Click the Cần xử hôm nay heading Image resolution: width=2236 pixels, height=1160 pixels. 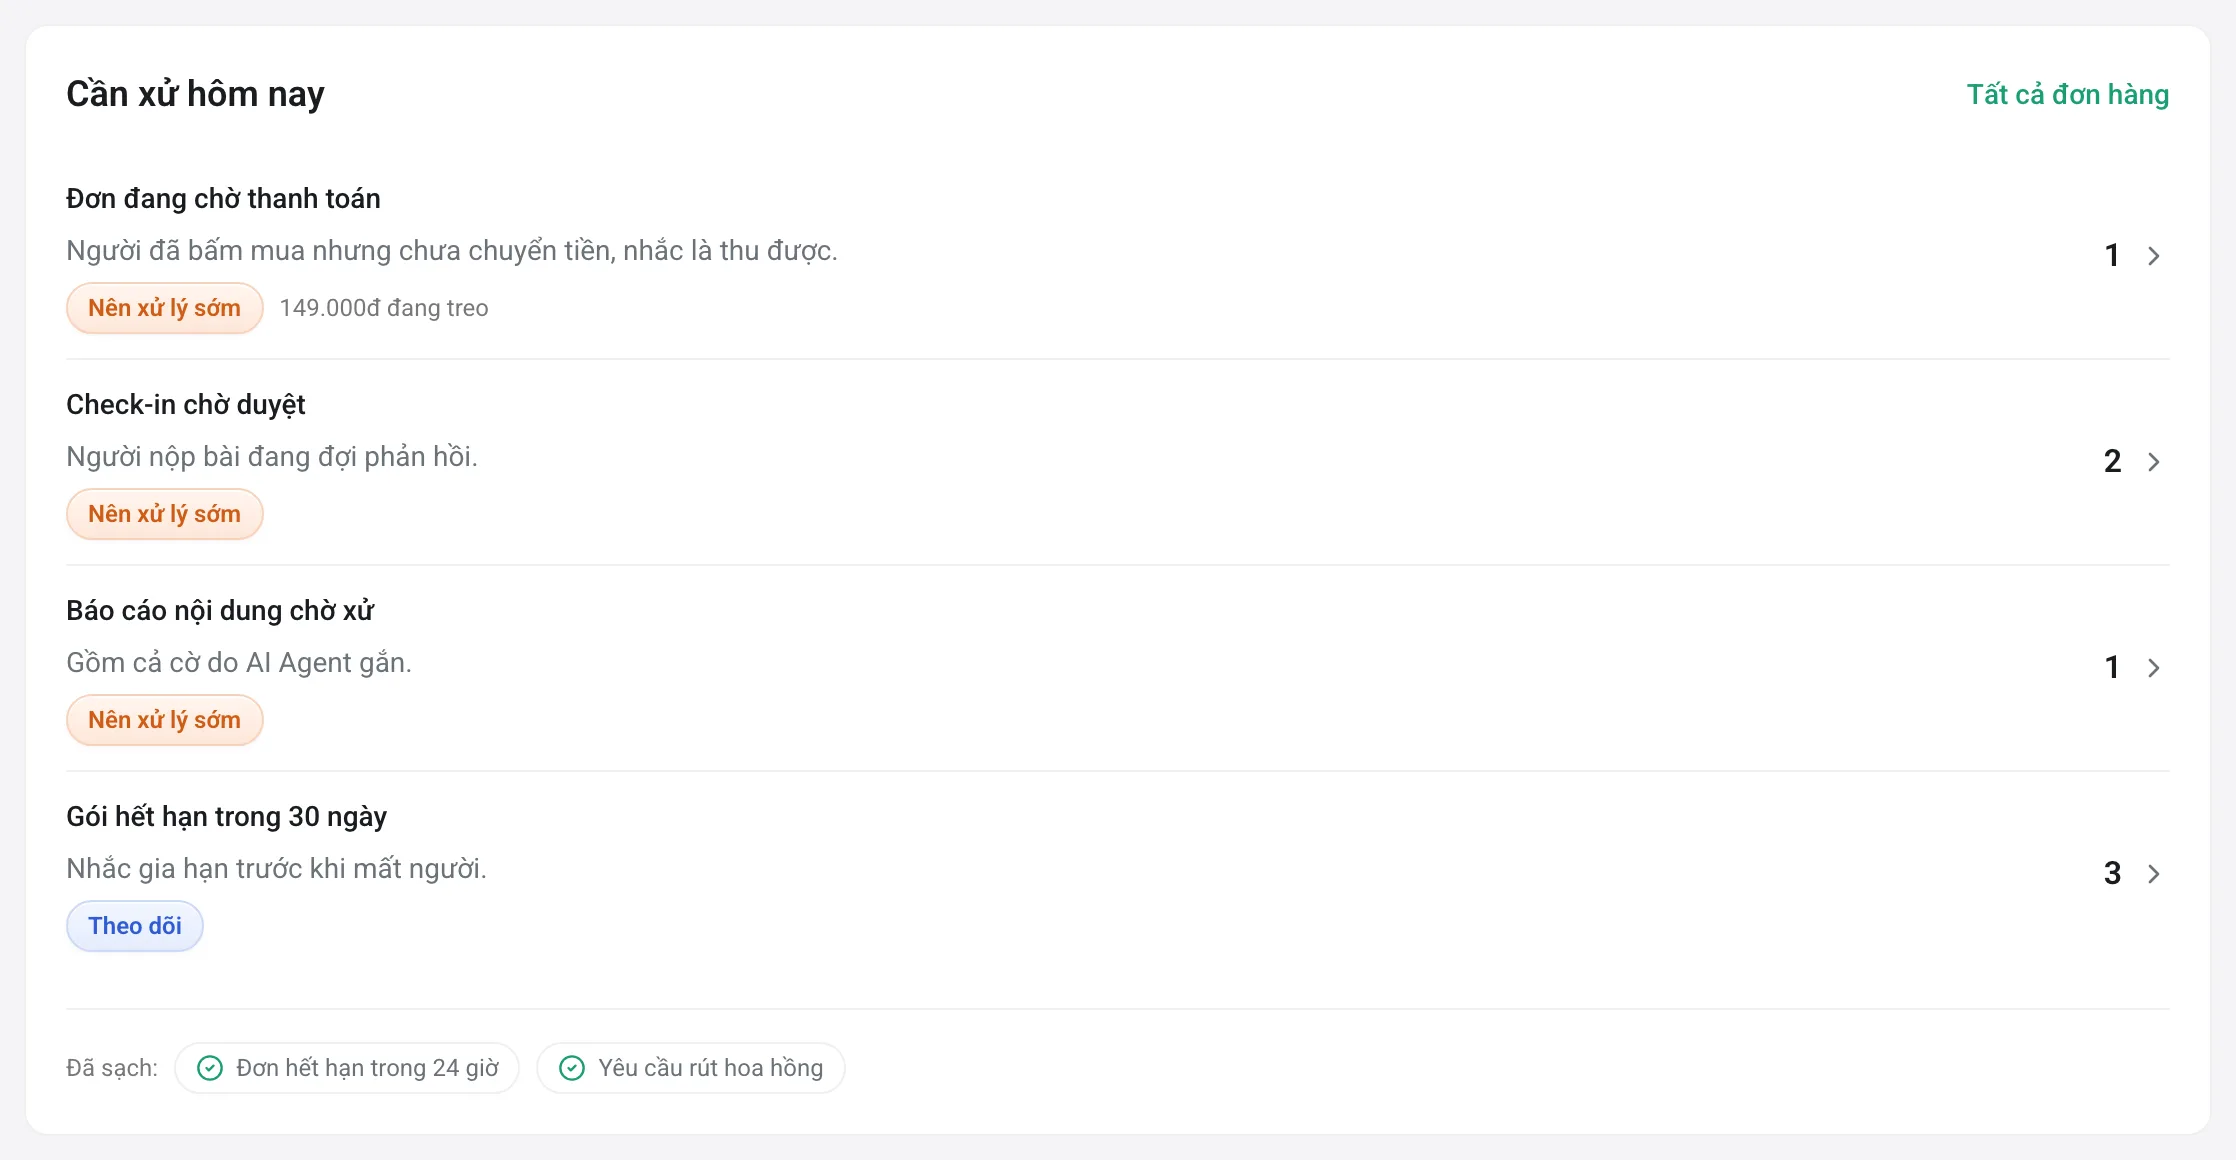(x=195, y=94)
